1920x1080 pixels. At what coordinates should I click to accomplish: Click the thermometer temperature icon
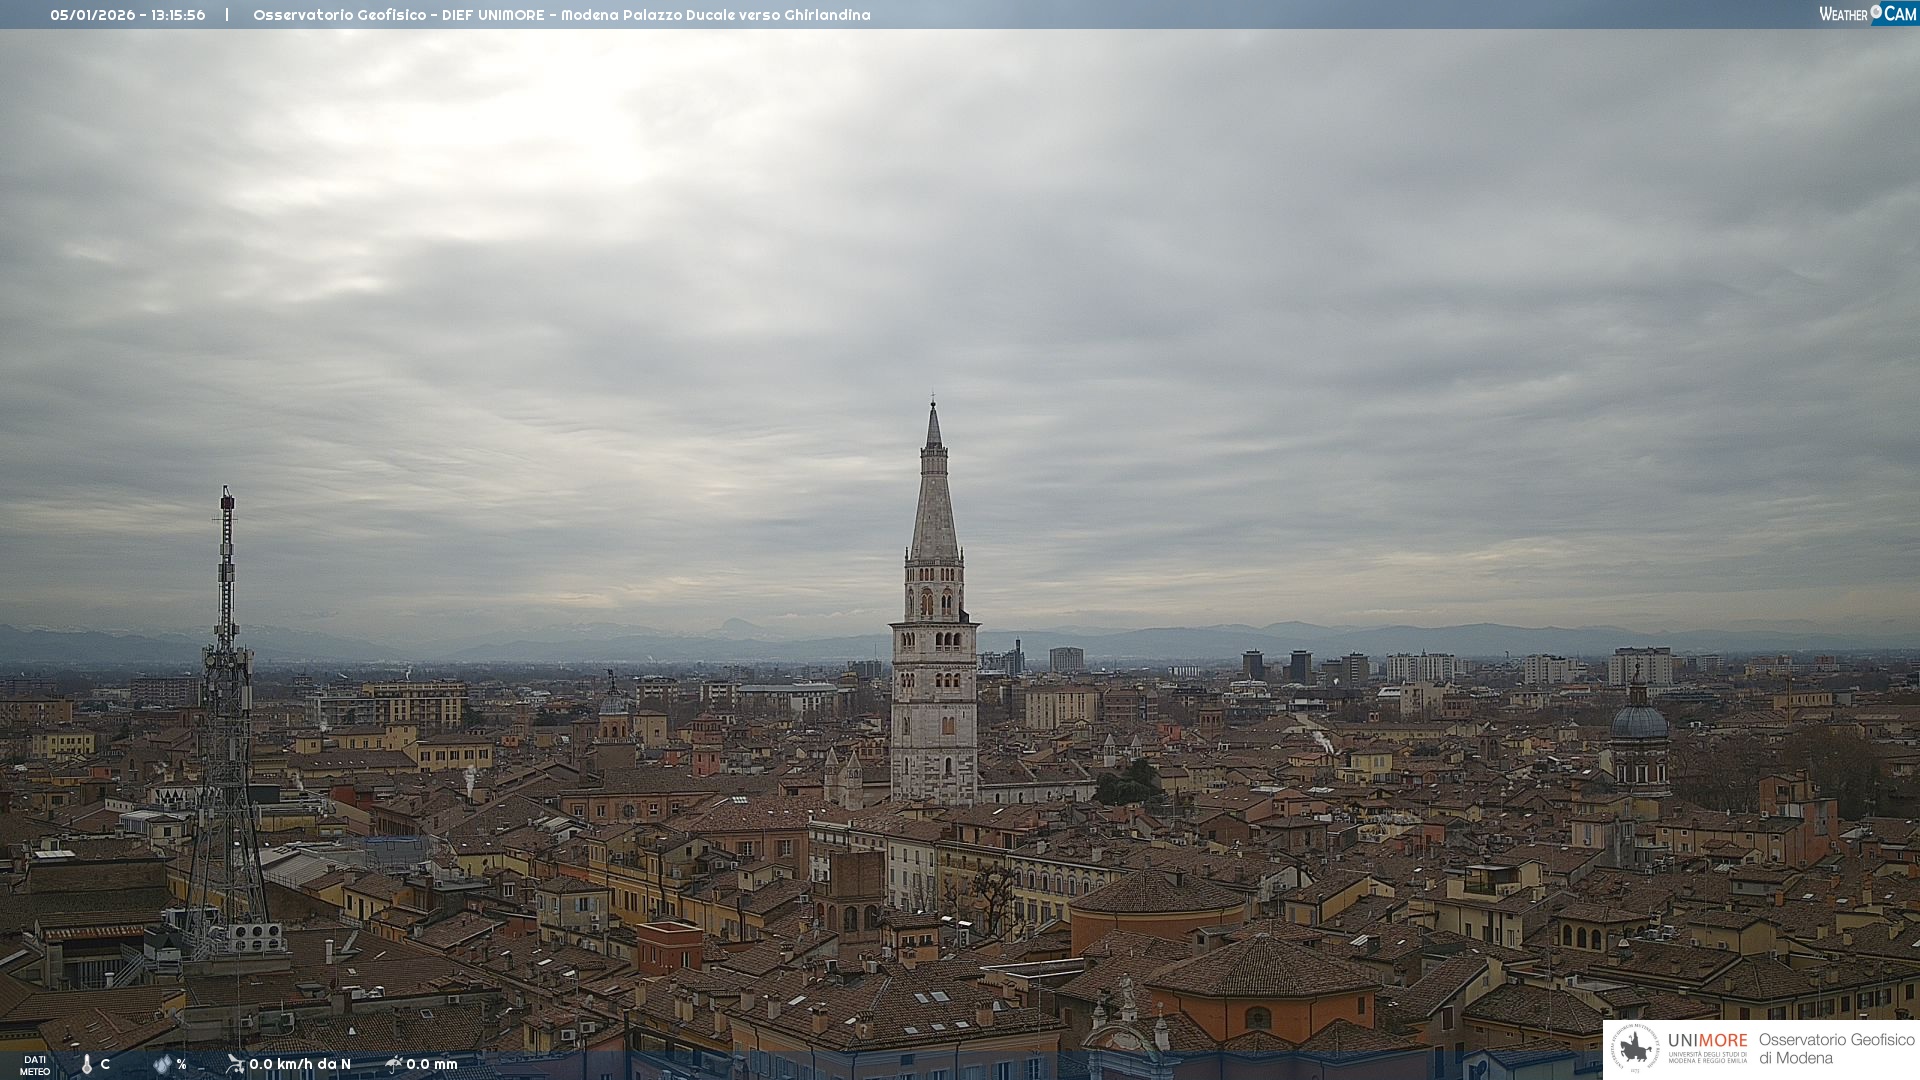pos(87,1064)
